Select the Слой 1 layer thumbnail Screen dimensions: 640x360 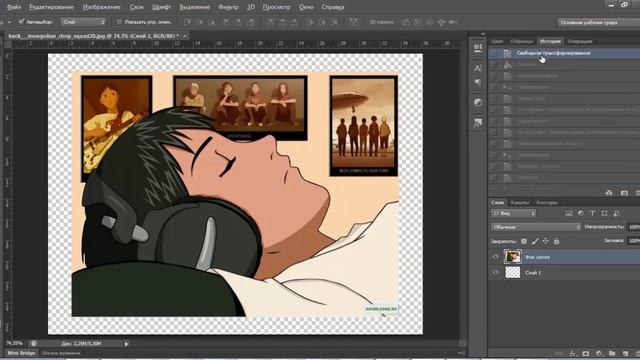[x=513, y=272]
